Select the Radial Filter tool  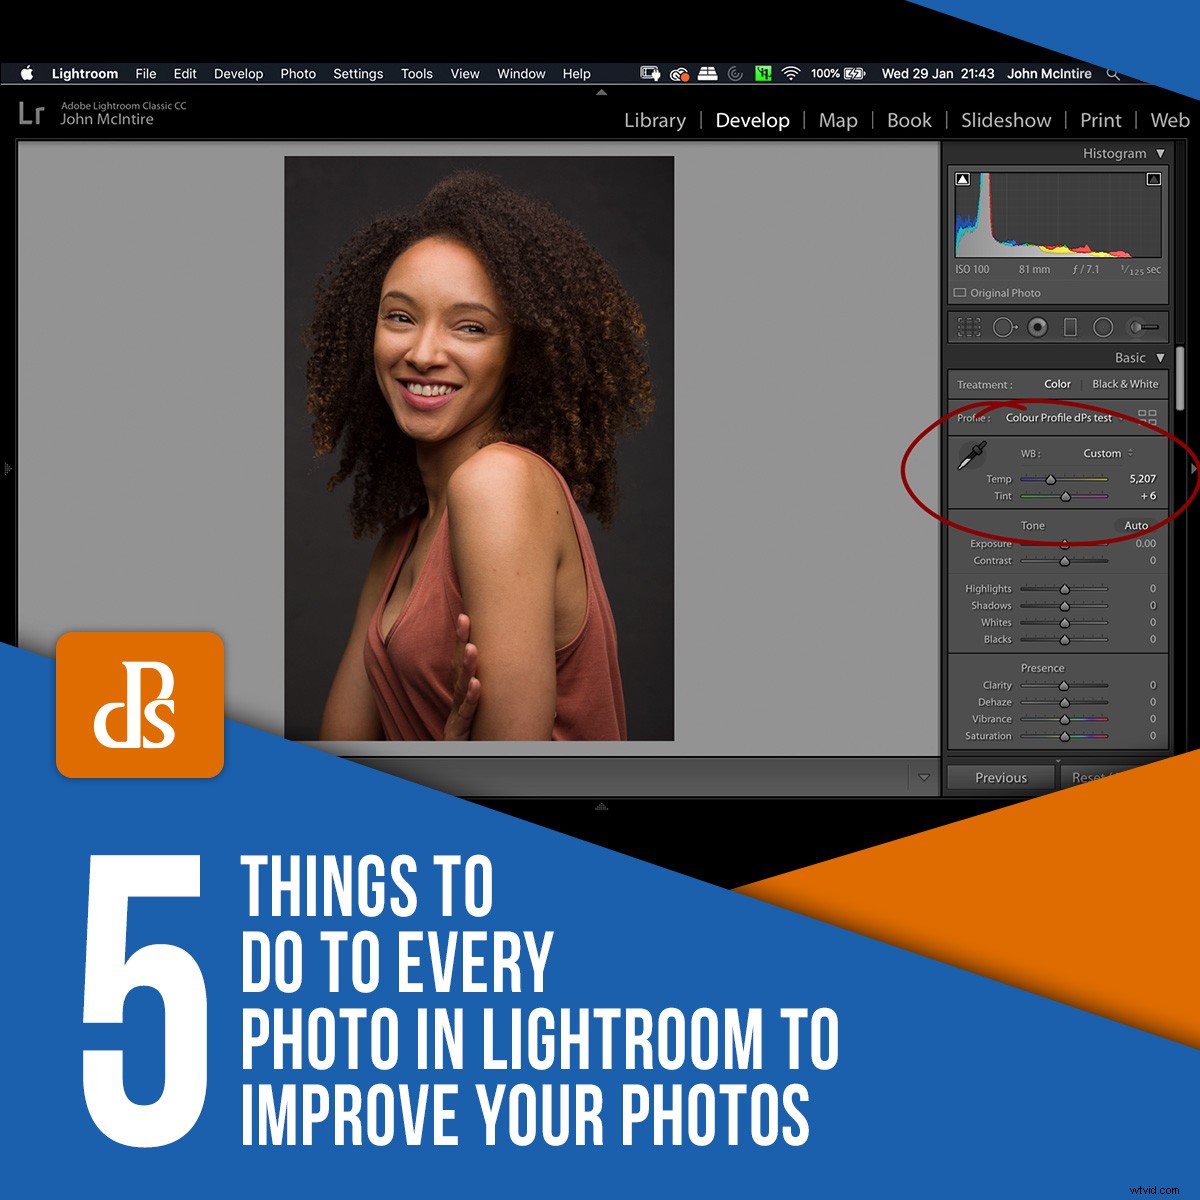[1103, 327]
